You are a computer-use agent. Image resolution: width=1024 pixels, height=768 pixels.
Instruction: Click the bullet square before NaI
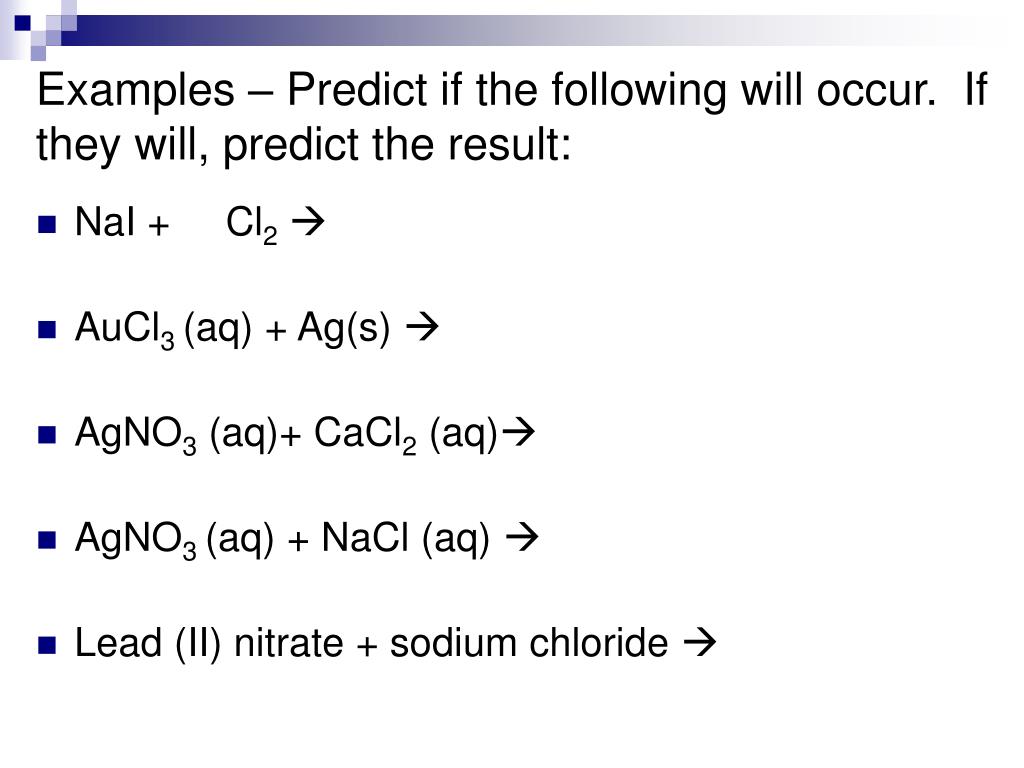46,225
